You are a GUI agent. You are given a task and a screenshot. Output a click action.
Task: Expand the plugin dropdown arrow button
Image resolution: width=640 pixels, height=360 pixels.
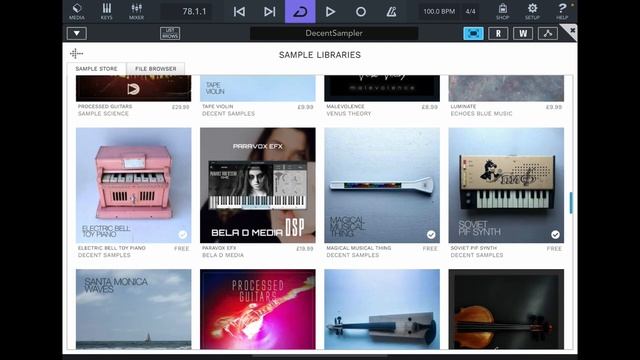(77, 33)
